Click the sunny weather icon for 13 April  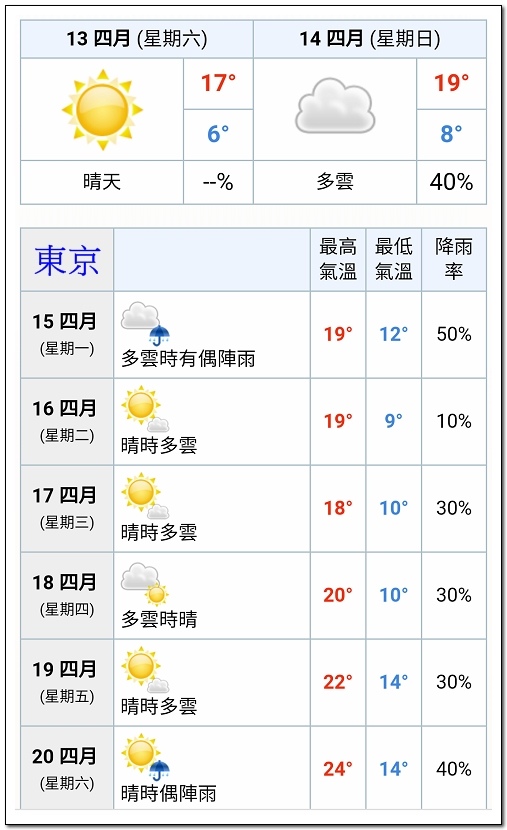click(102, 110)
